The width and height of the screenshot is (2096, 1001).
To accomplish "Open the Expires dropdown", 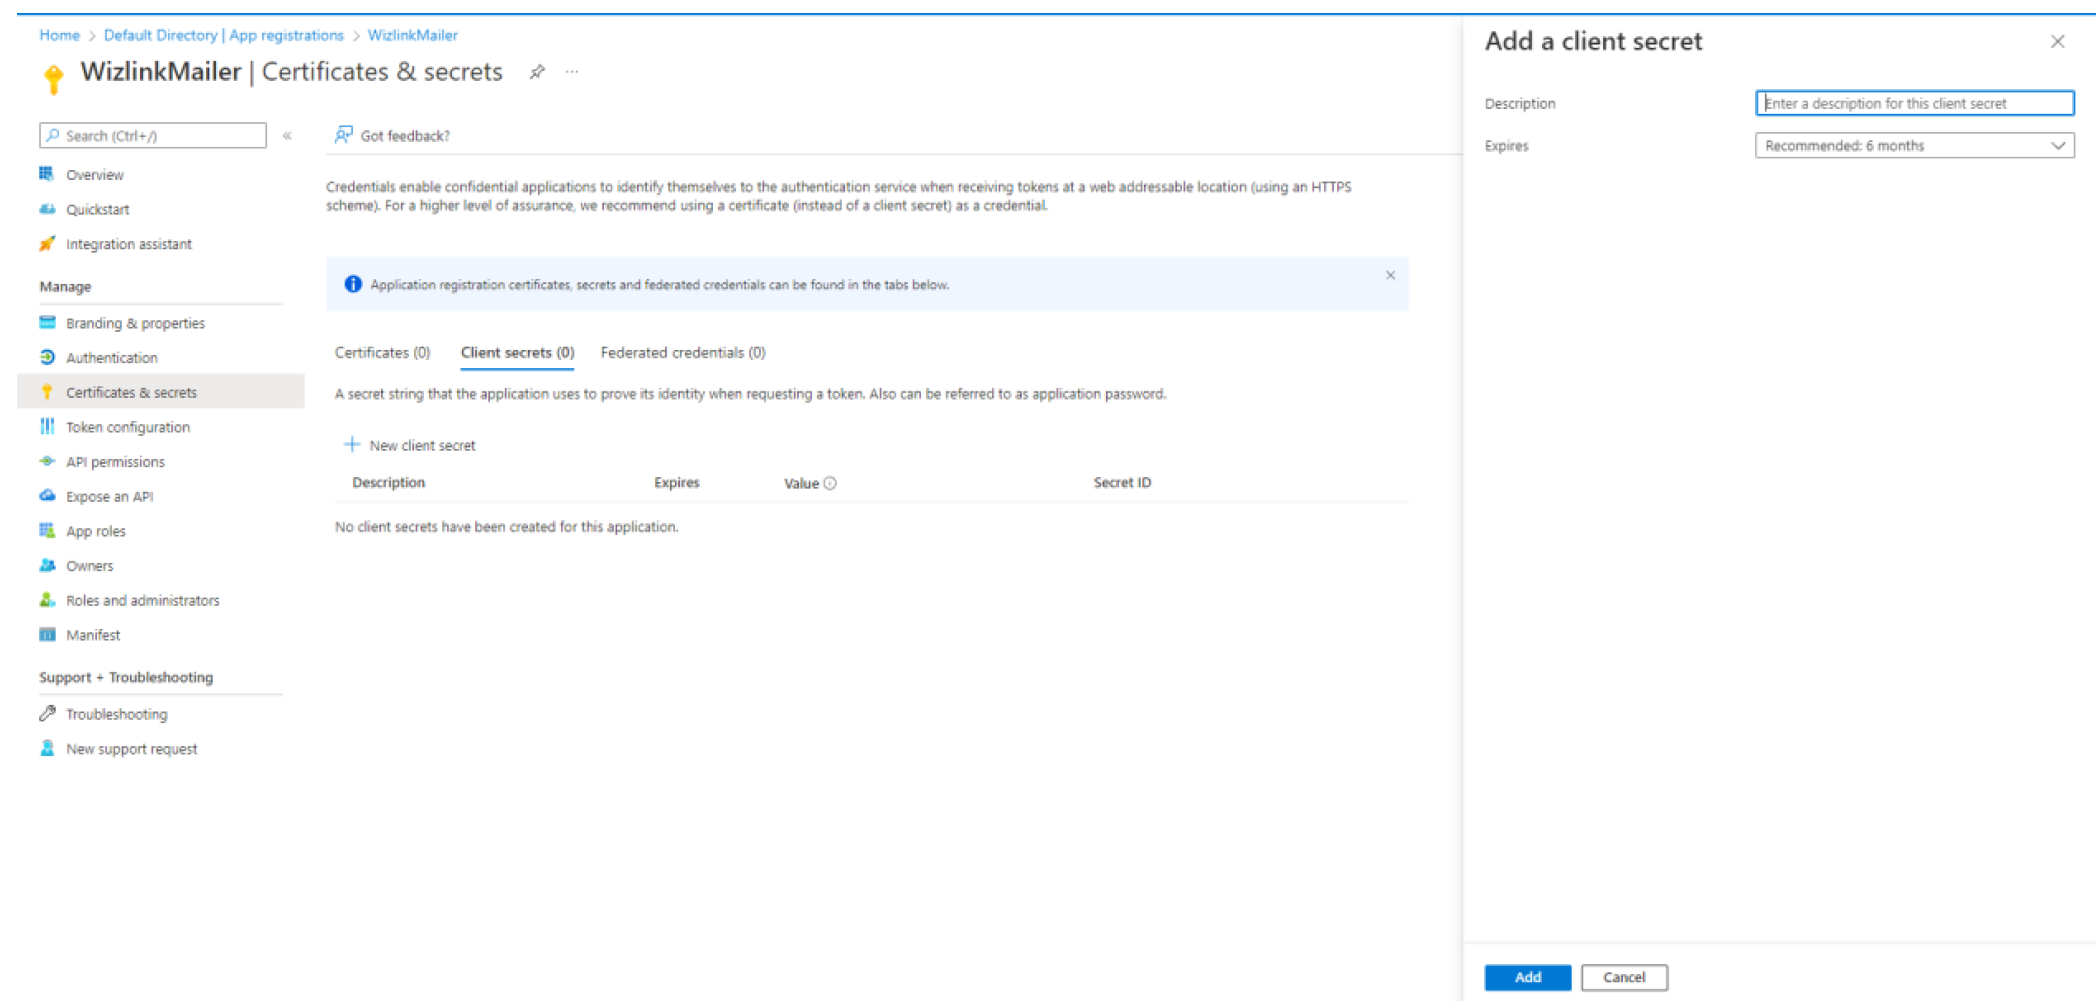I will pyautogui.click(x=1914, y=146).
